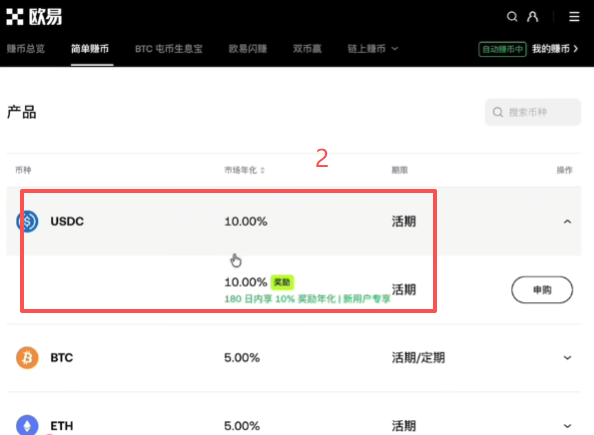594x435 pixels.
Task: Click the 自动赚币中 status badge
Action: coord(502,49)
